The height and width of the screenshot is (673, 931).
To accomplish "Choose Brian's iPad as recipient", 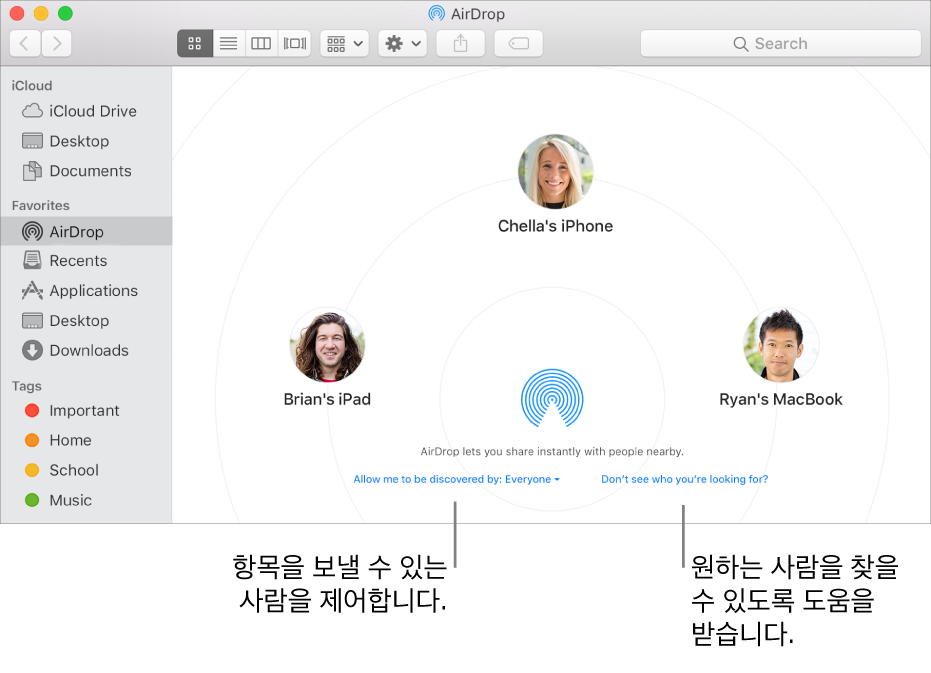I will tap(327, 345).
